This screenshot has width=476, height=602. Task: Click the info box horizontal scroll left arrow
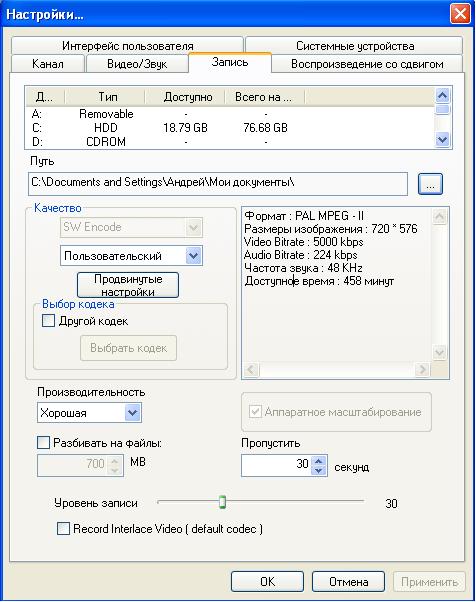[251, 369]
